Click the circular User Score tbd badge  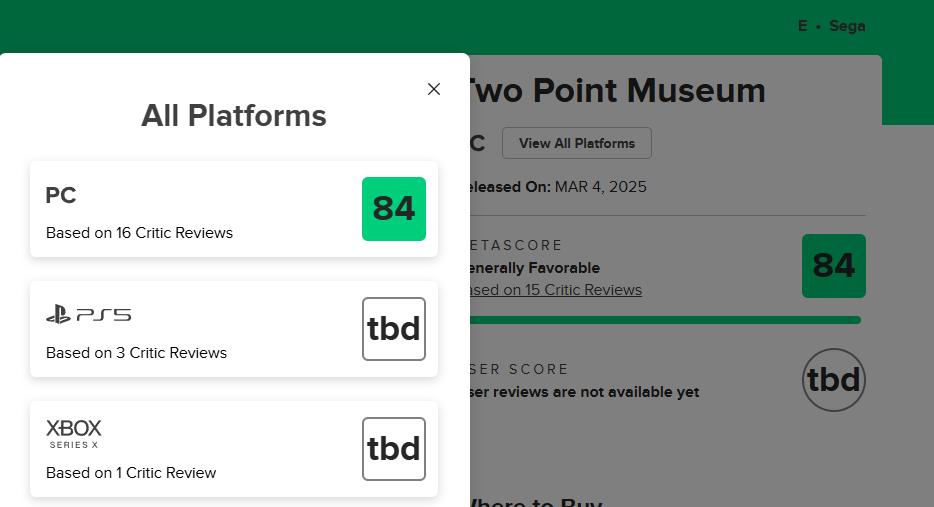point(833,380)
